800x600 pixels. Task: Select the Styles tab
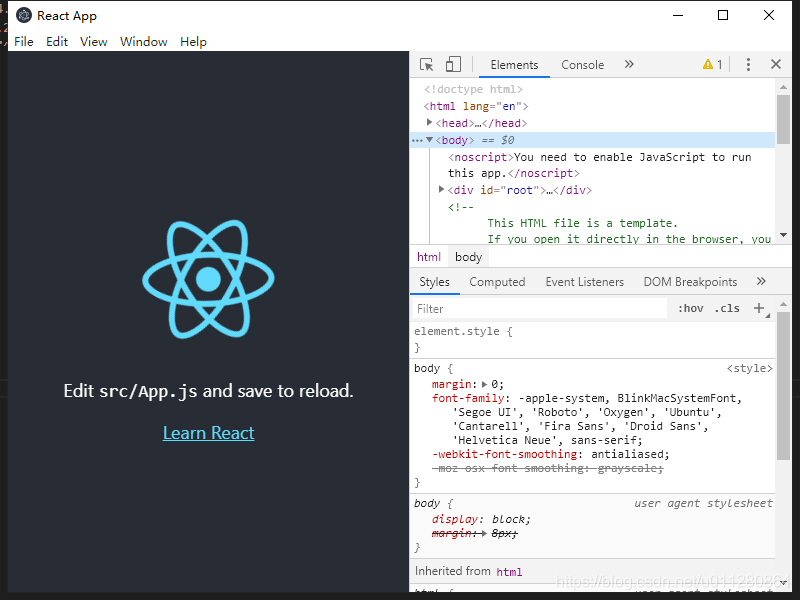434,282
